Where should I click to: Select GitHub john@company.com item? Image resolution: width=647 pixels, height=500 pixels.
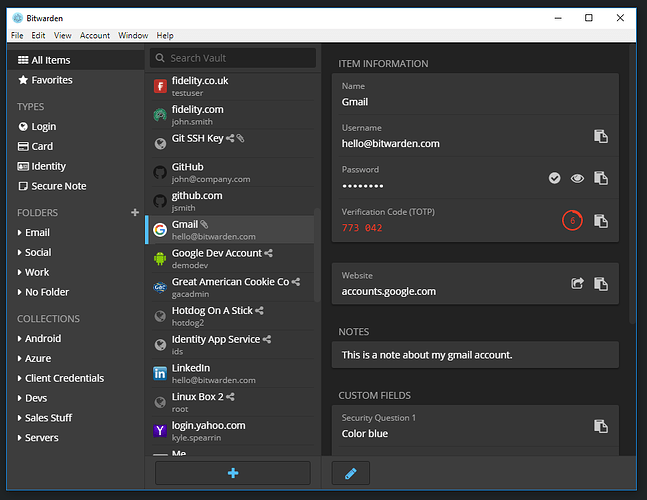[232, 172]
